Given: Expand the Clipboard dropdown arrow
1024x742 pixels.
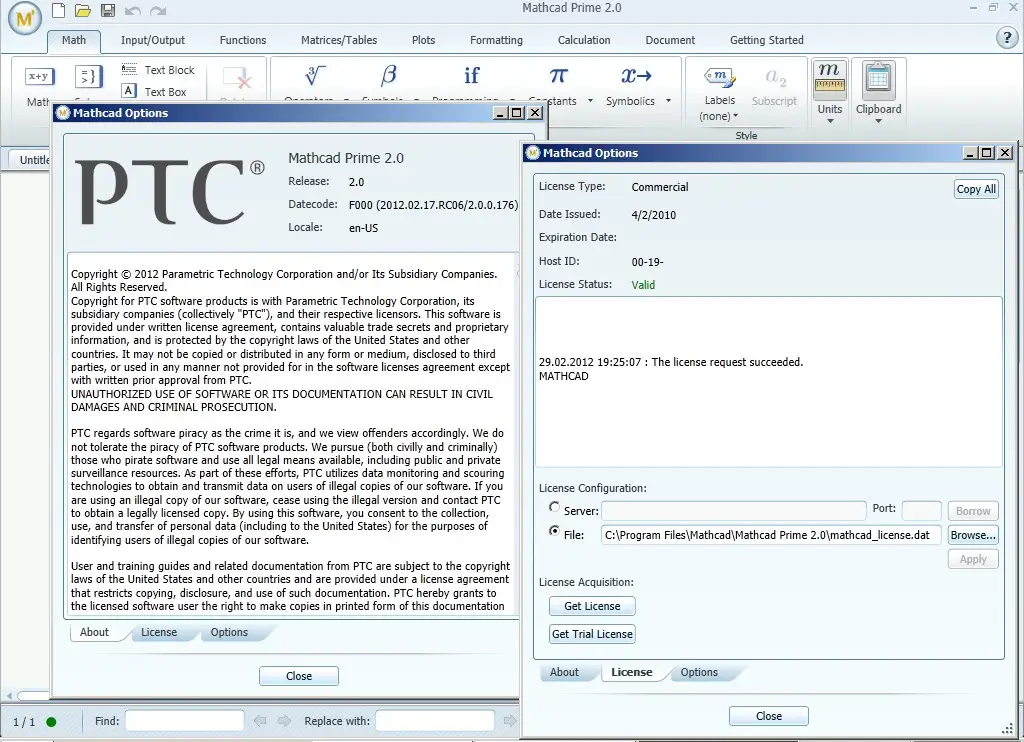Looking at the screenshot, I should point(878,121).
